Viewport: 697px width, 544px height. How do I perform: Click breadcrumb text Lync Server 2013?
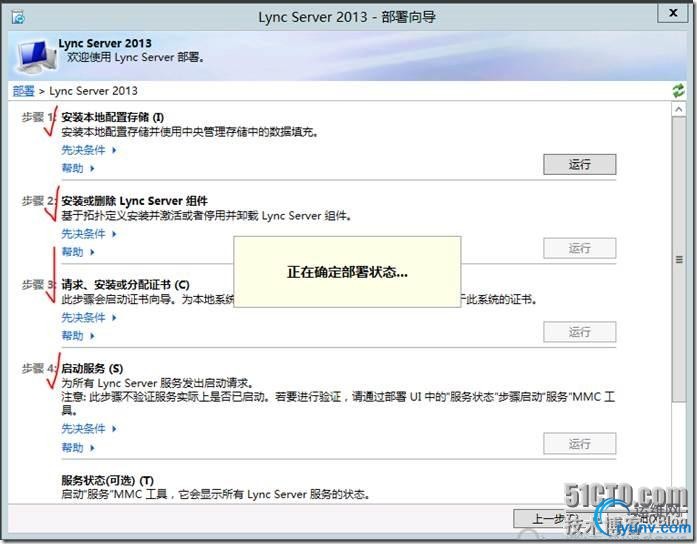coord(93,91)
